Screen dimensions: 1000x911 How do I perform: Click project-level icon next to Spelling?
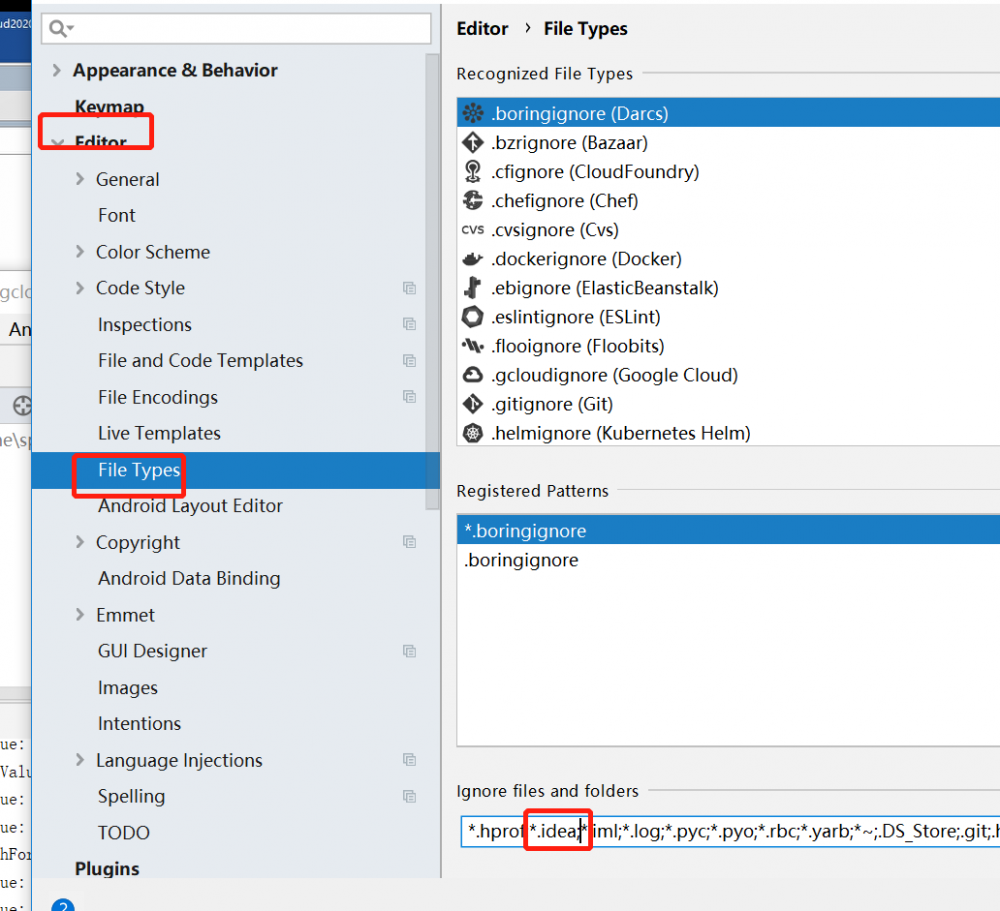409,796
